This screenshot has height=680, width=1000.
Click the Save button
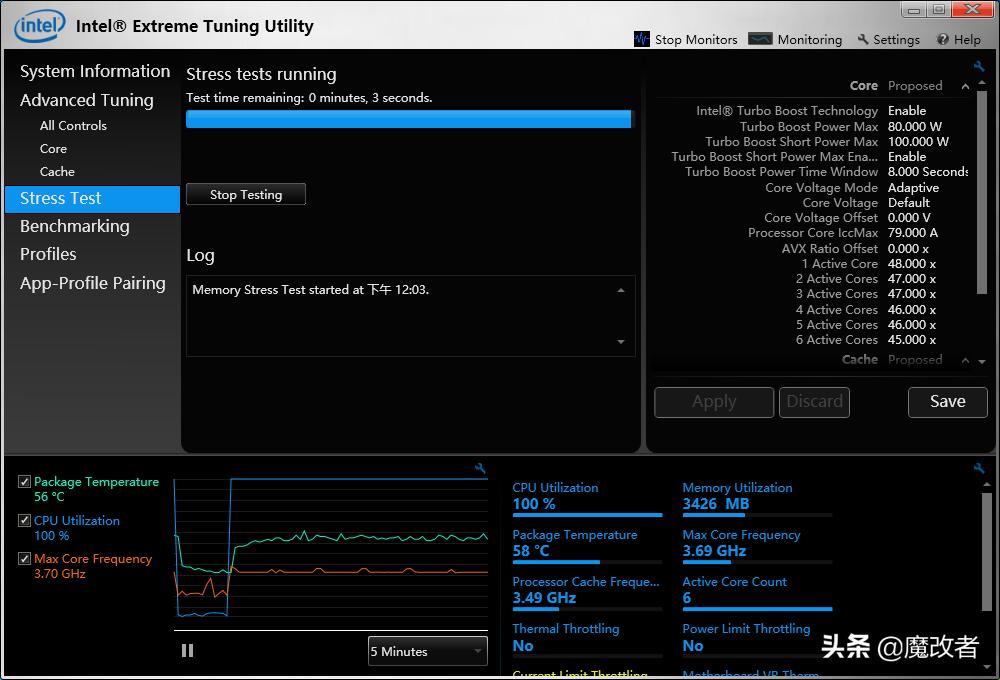947,402
